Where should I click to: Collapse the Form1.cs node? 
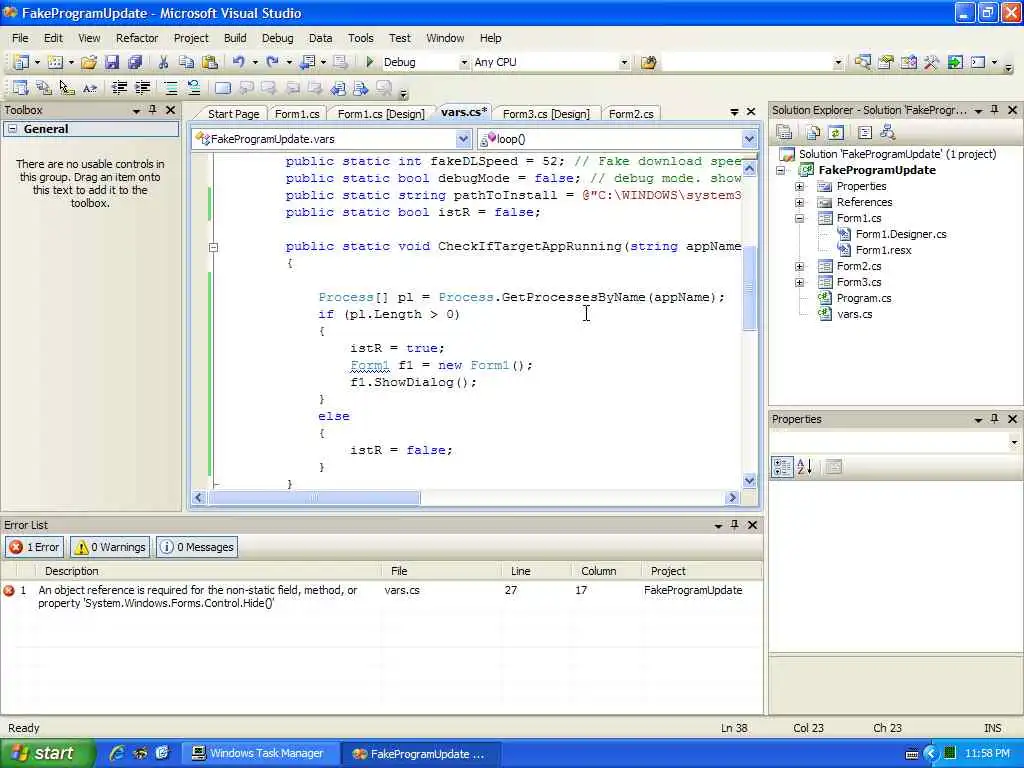click(x=799, y=219)
